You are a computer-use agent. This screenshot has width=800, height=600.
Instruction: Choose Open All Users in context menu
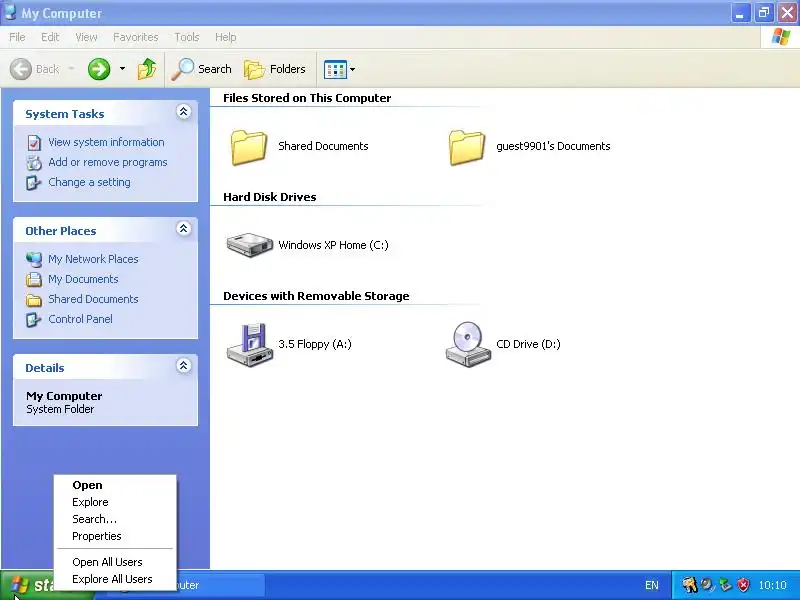pyautogui.click(x=115, y=562)
